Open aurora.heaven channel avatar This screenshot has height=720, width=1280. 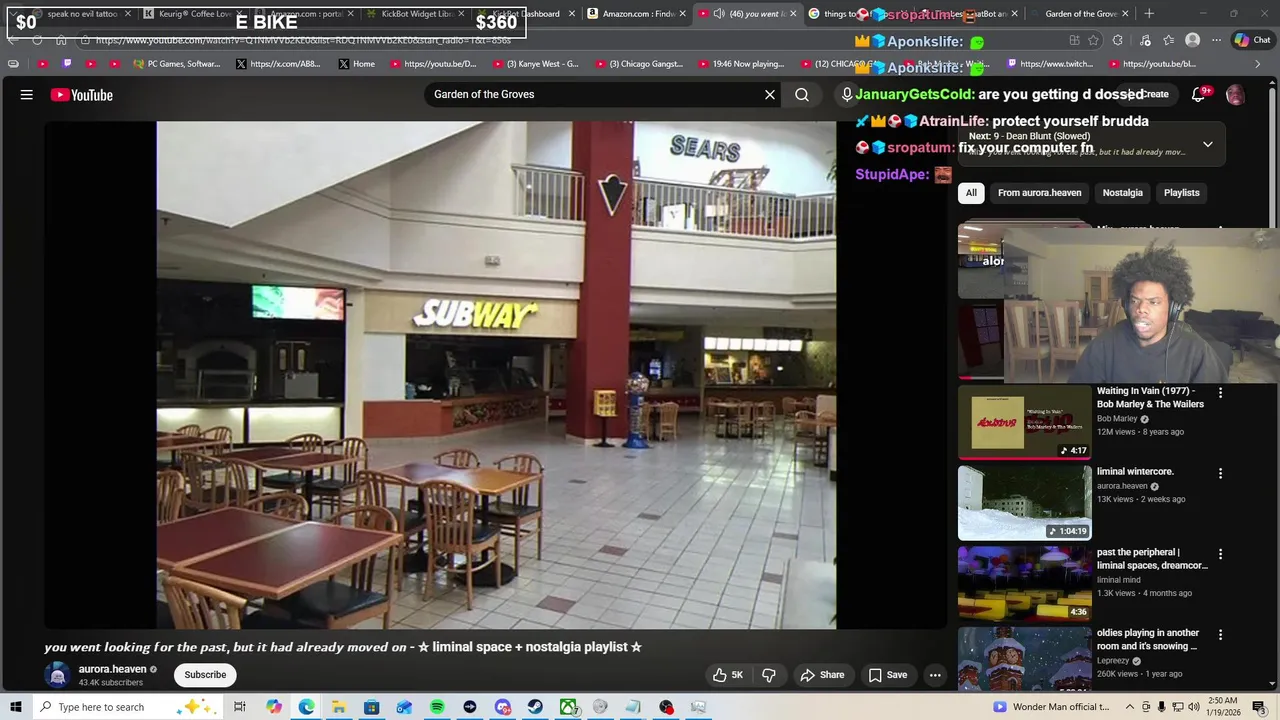pyautogui.click(x=58, y=675)
